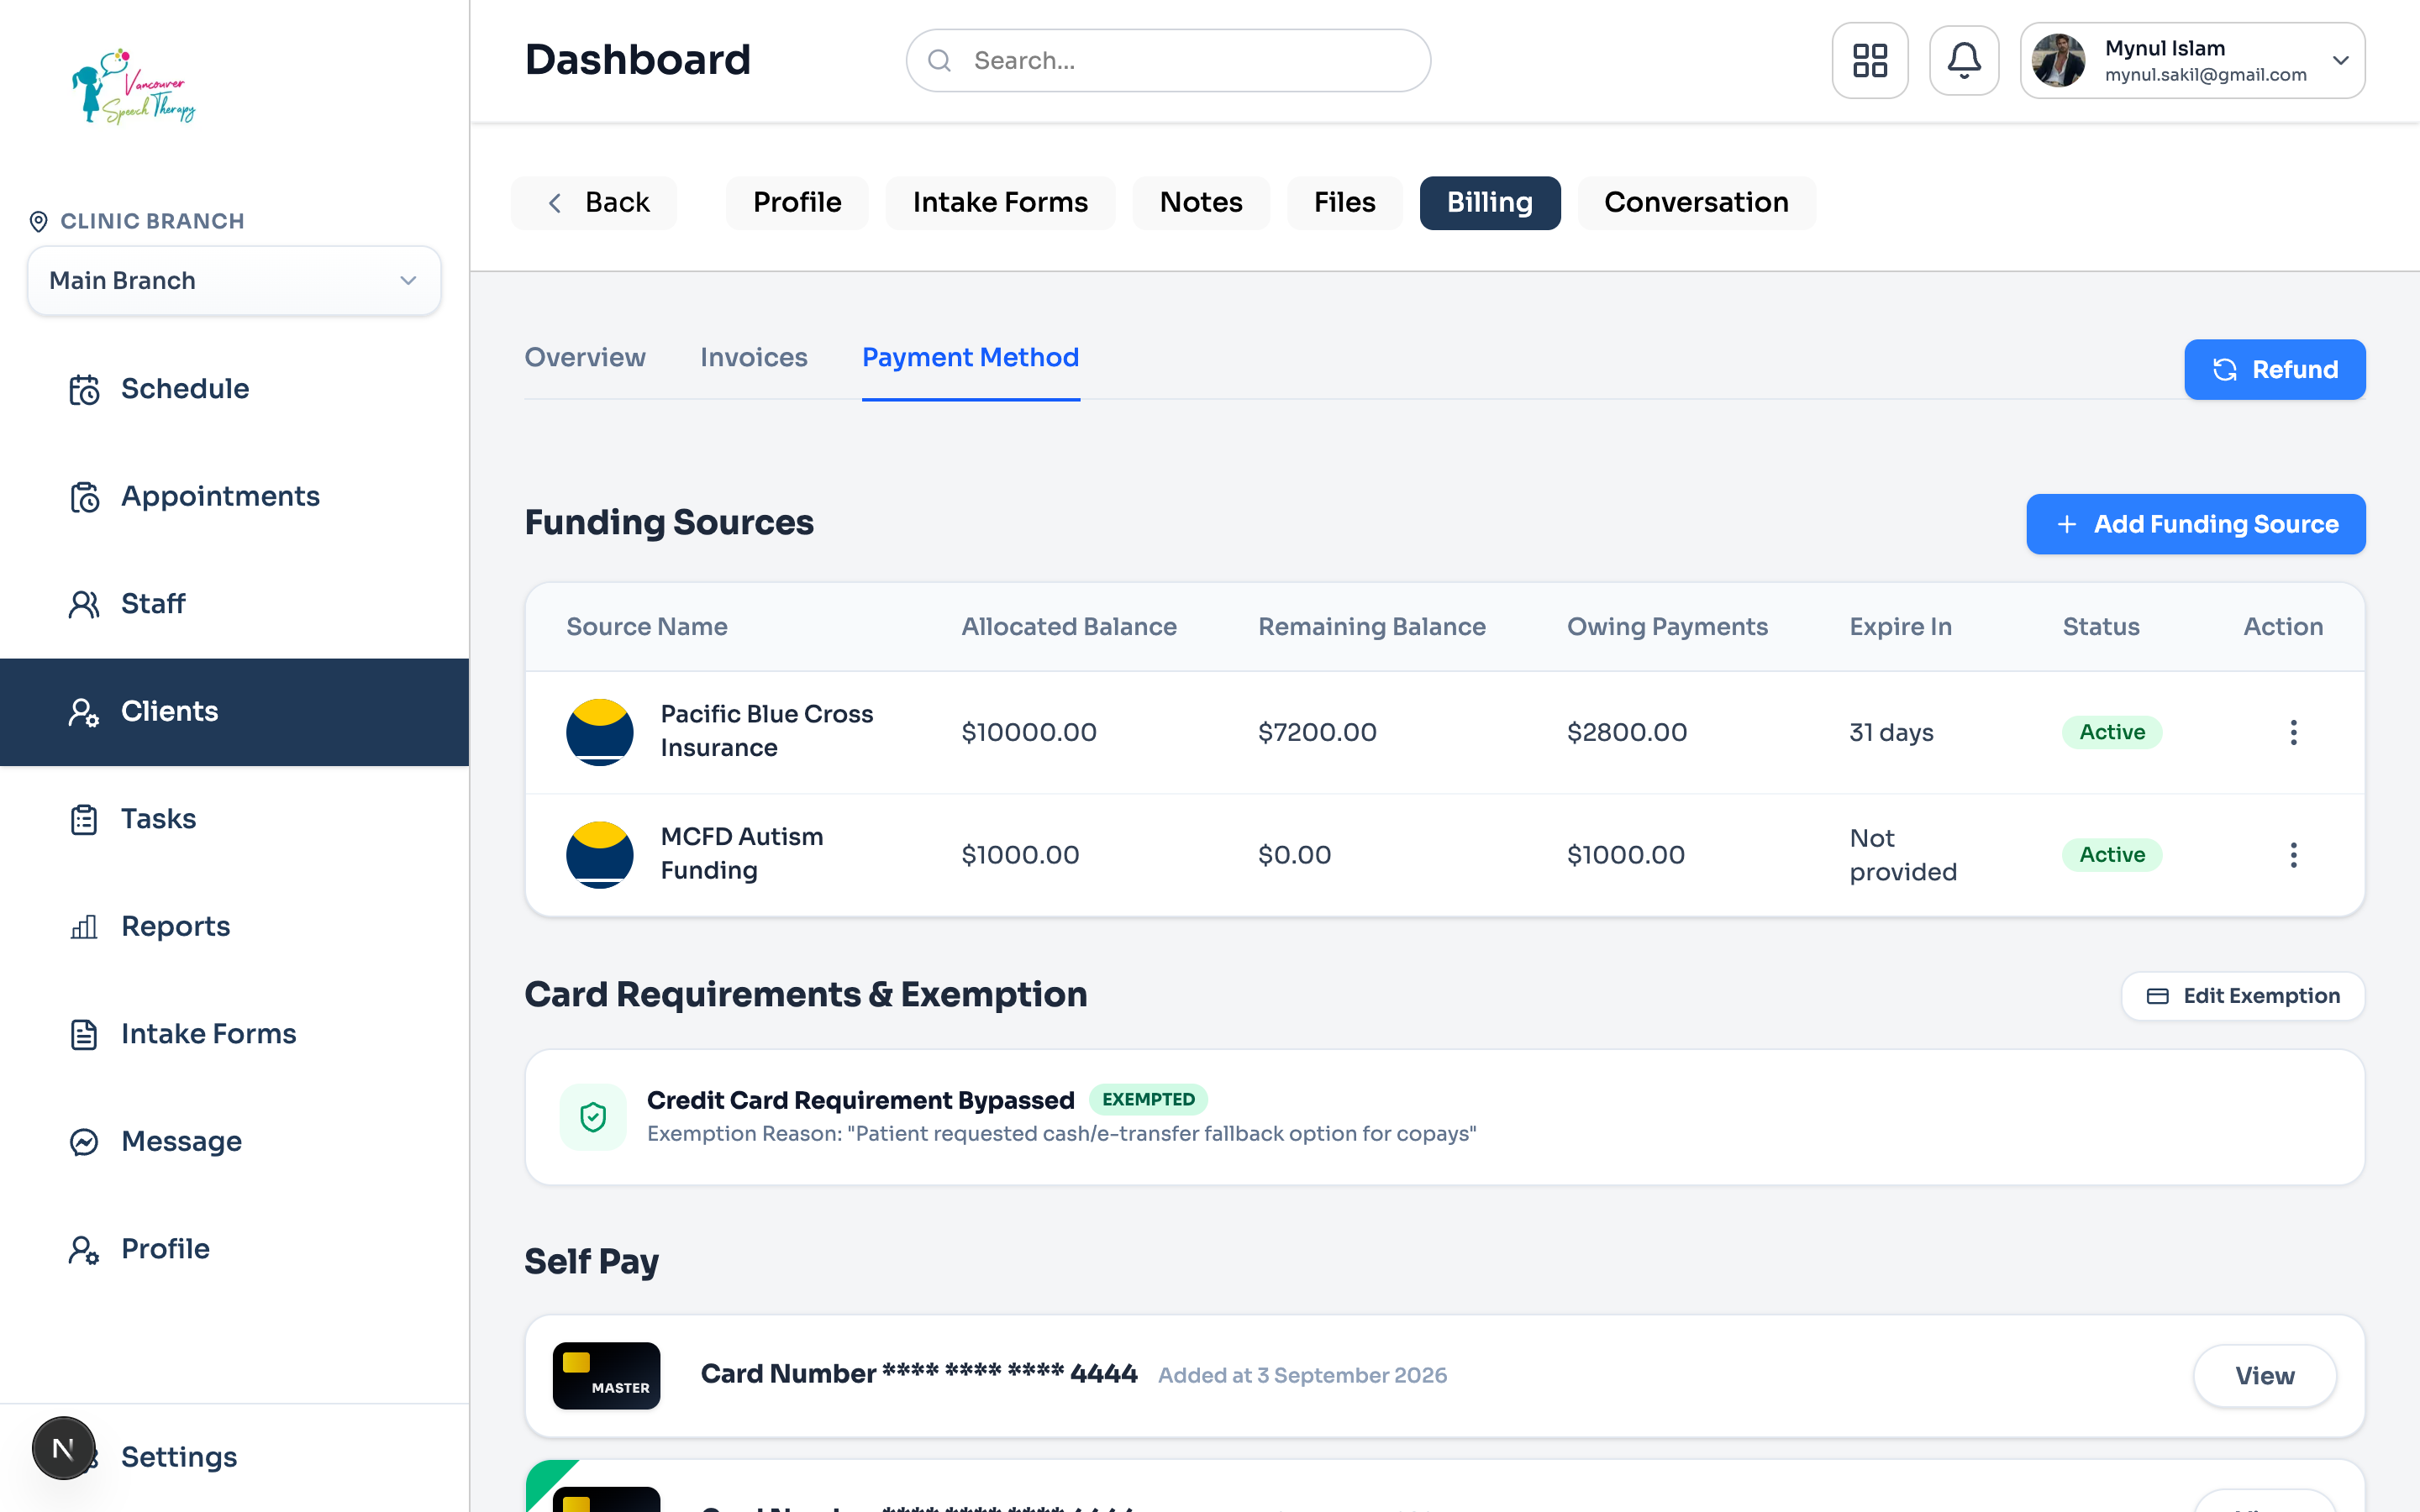Select Clients in the sidebar
This screenshot has width=2420, height=1512.
point(234,711)
